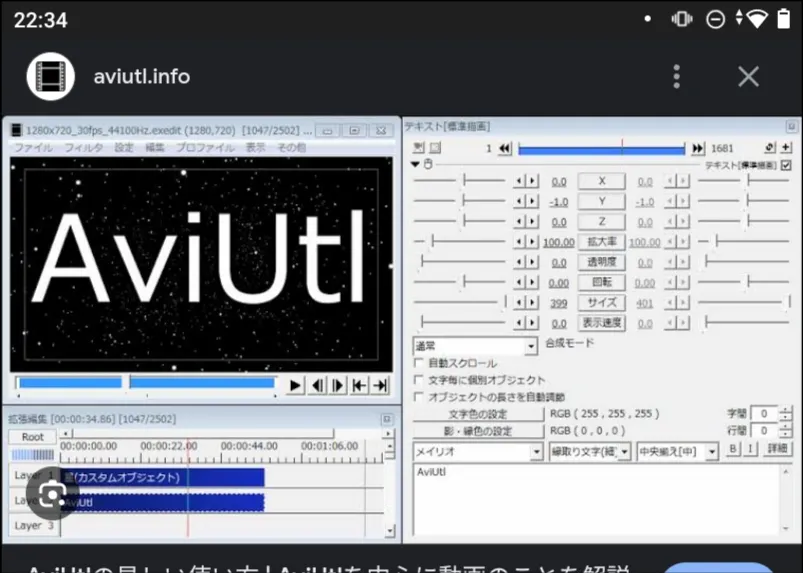Click the left size value 399
803x573 pixels.
coord(558,304)
